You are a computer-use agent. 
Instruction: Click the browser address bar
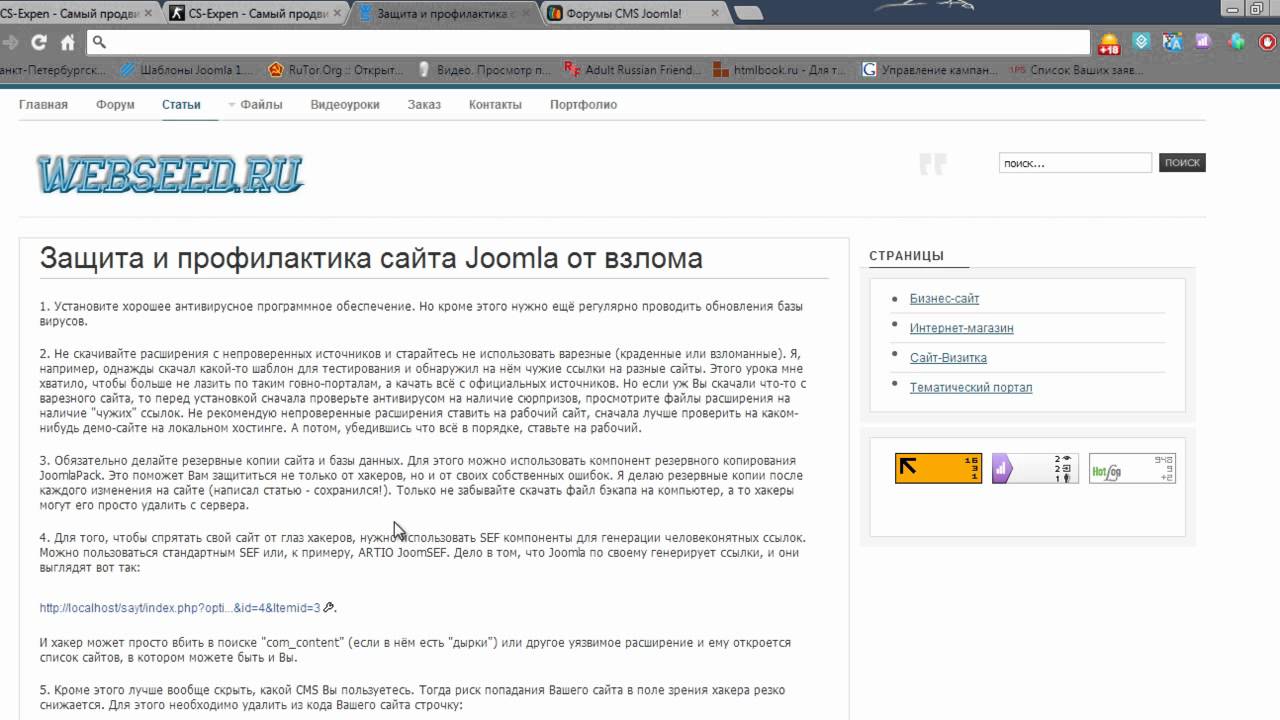click(588, 43)
